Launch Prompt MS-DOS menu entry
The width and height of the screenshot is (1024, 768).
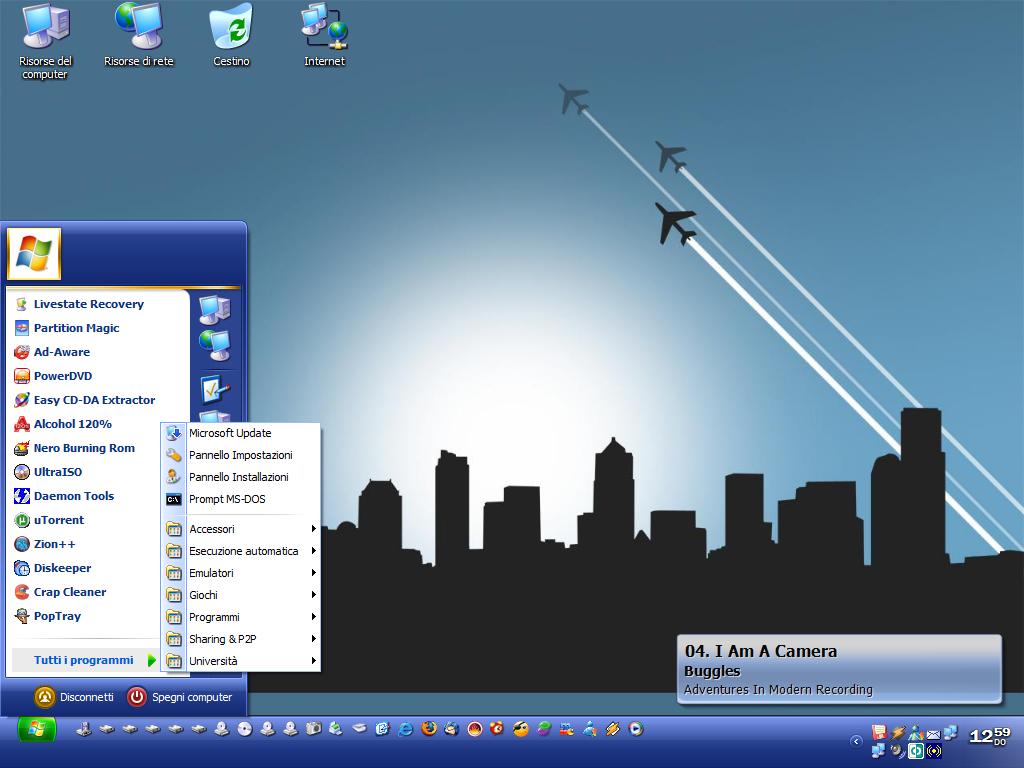point(241,499)
